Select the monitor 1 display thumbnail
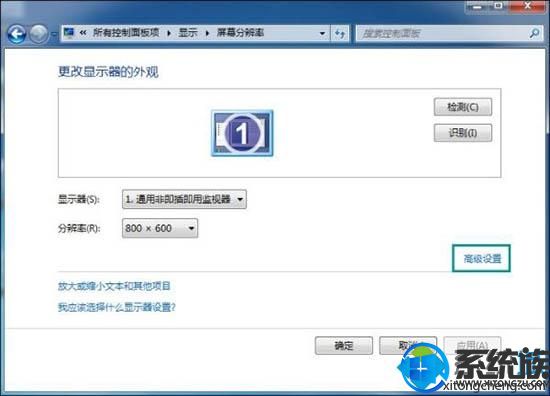 (242, 133)
